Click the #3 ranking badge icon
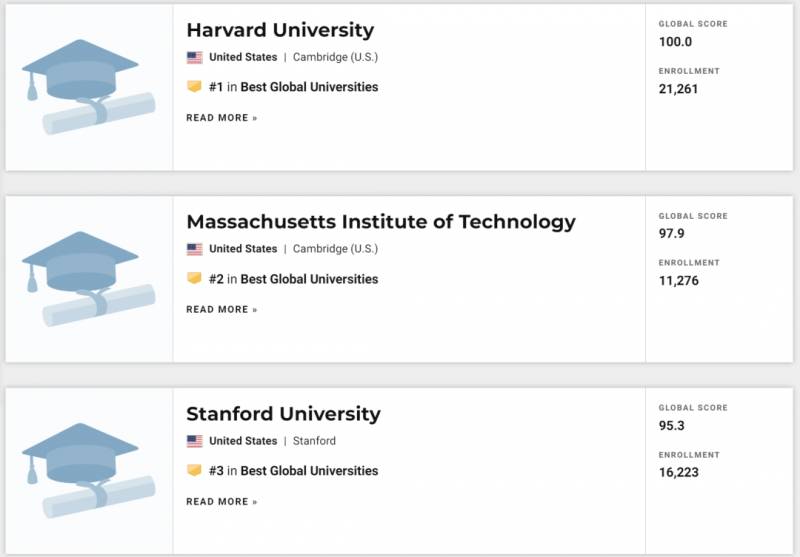 tap(194, 471)
